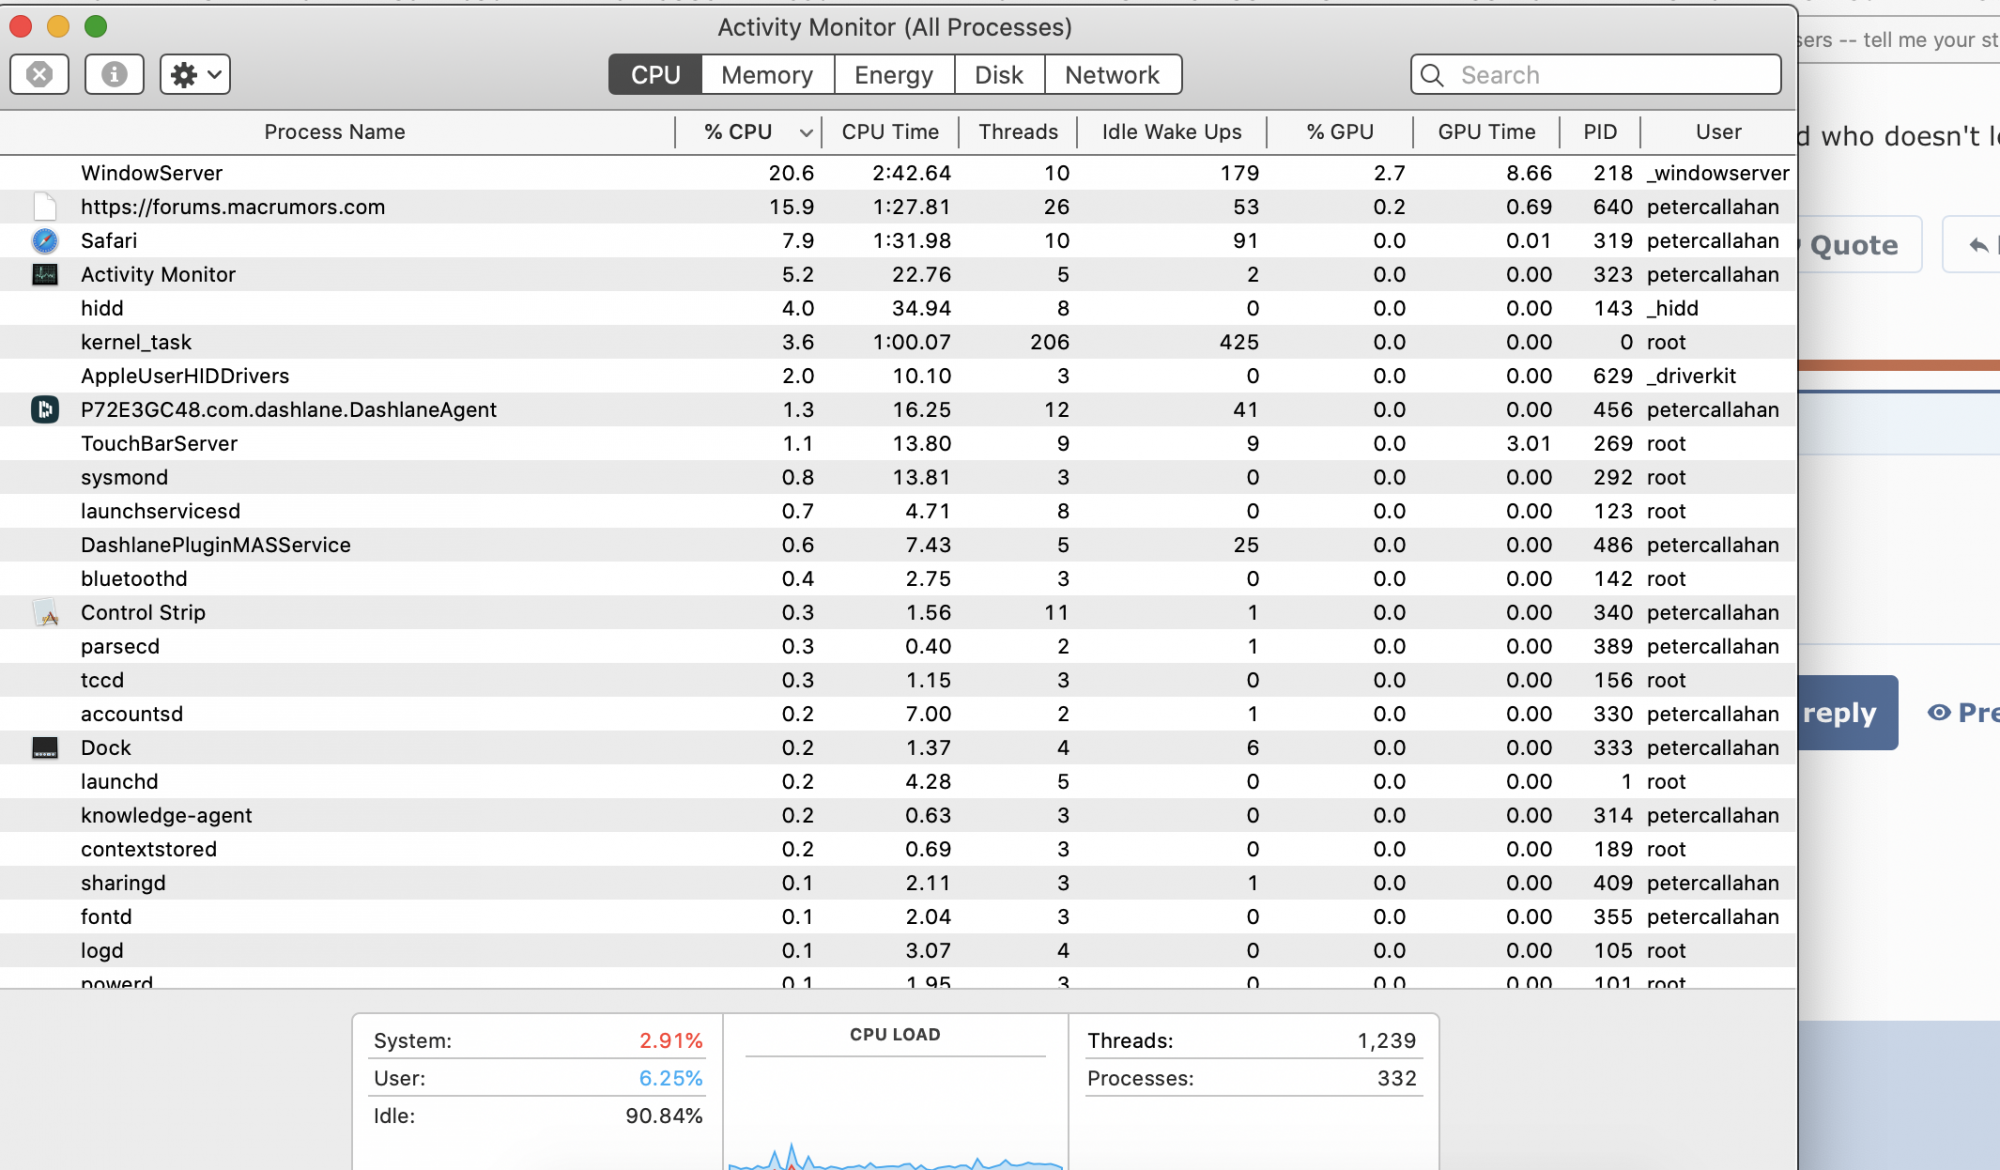The image size is (2000, 1170).
Task: Select the knowledge-agent process
Action: (x=898, y=816)
